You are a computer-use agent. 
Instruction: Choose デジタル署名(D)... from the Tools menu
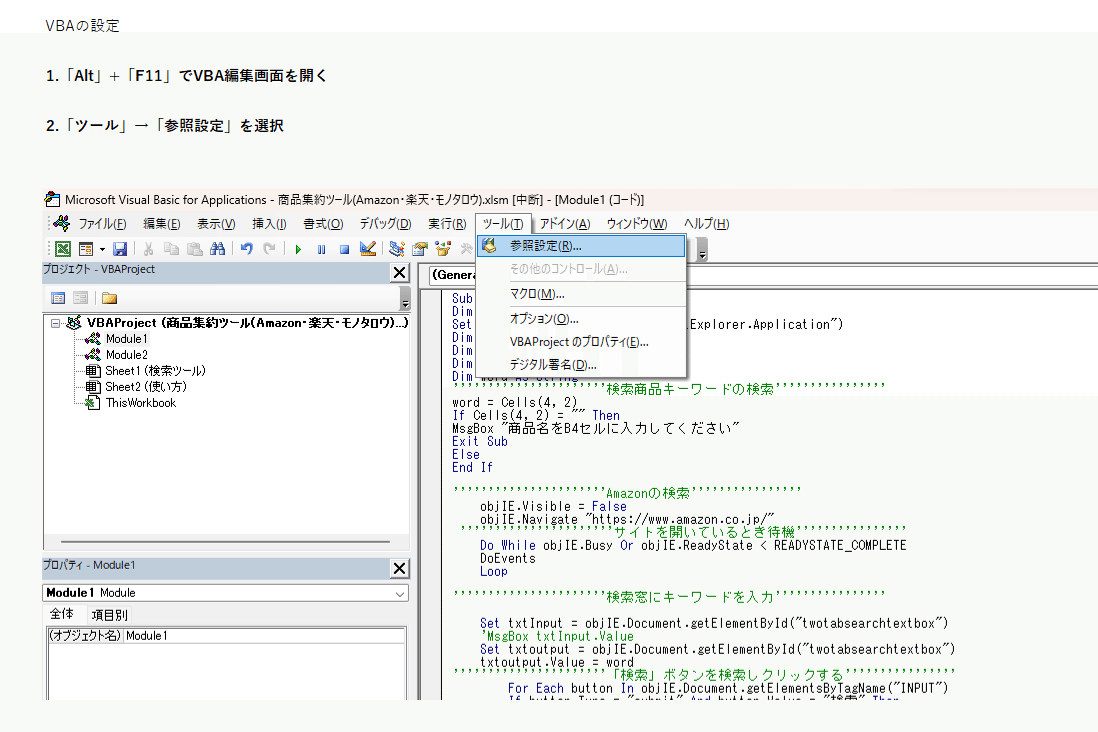tap(581, 365)
